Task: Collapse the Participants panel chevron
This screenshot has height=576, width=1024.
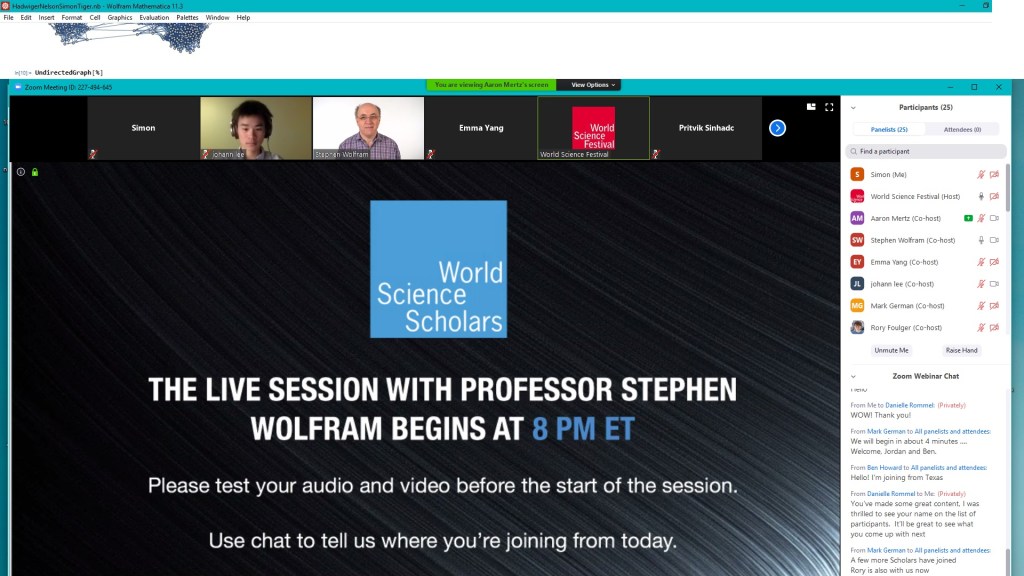Action: (853, 107)
